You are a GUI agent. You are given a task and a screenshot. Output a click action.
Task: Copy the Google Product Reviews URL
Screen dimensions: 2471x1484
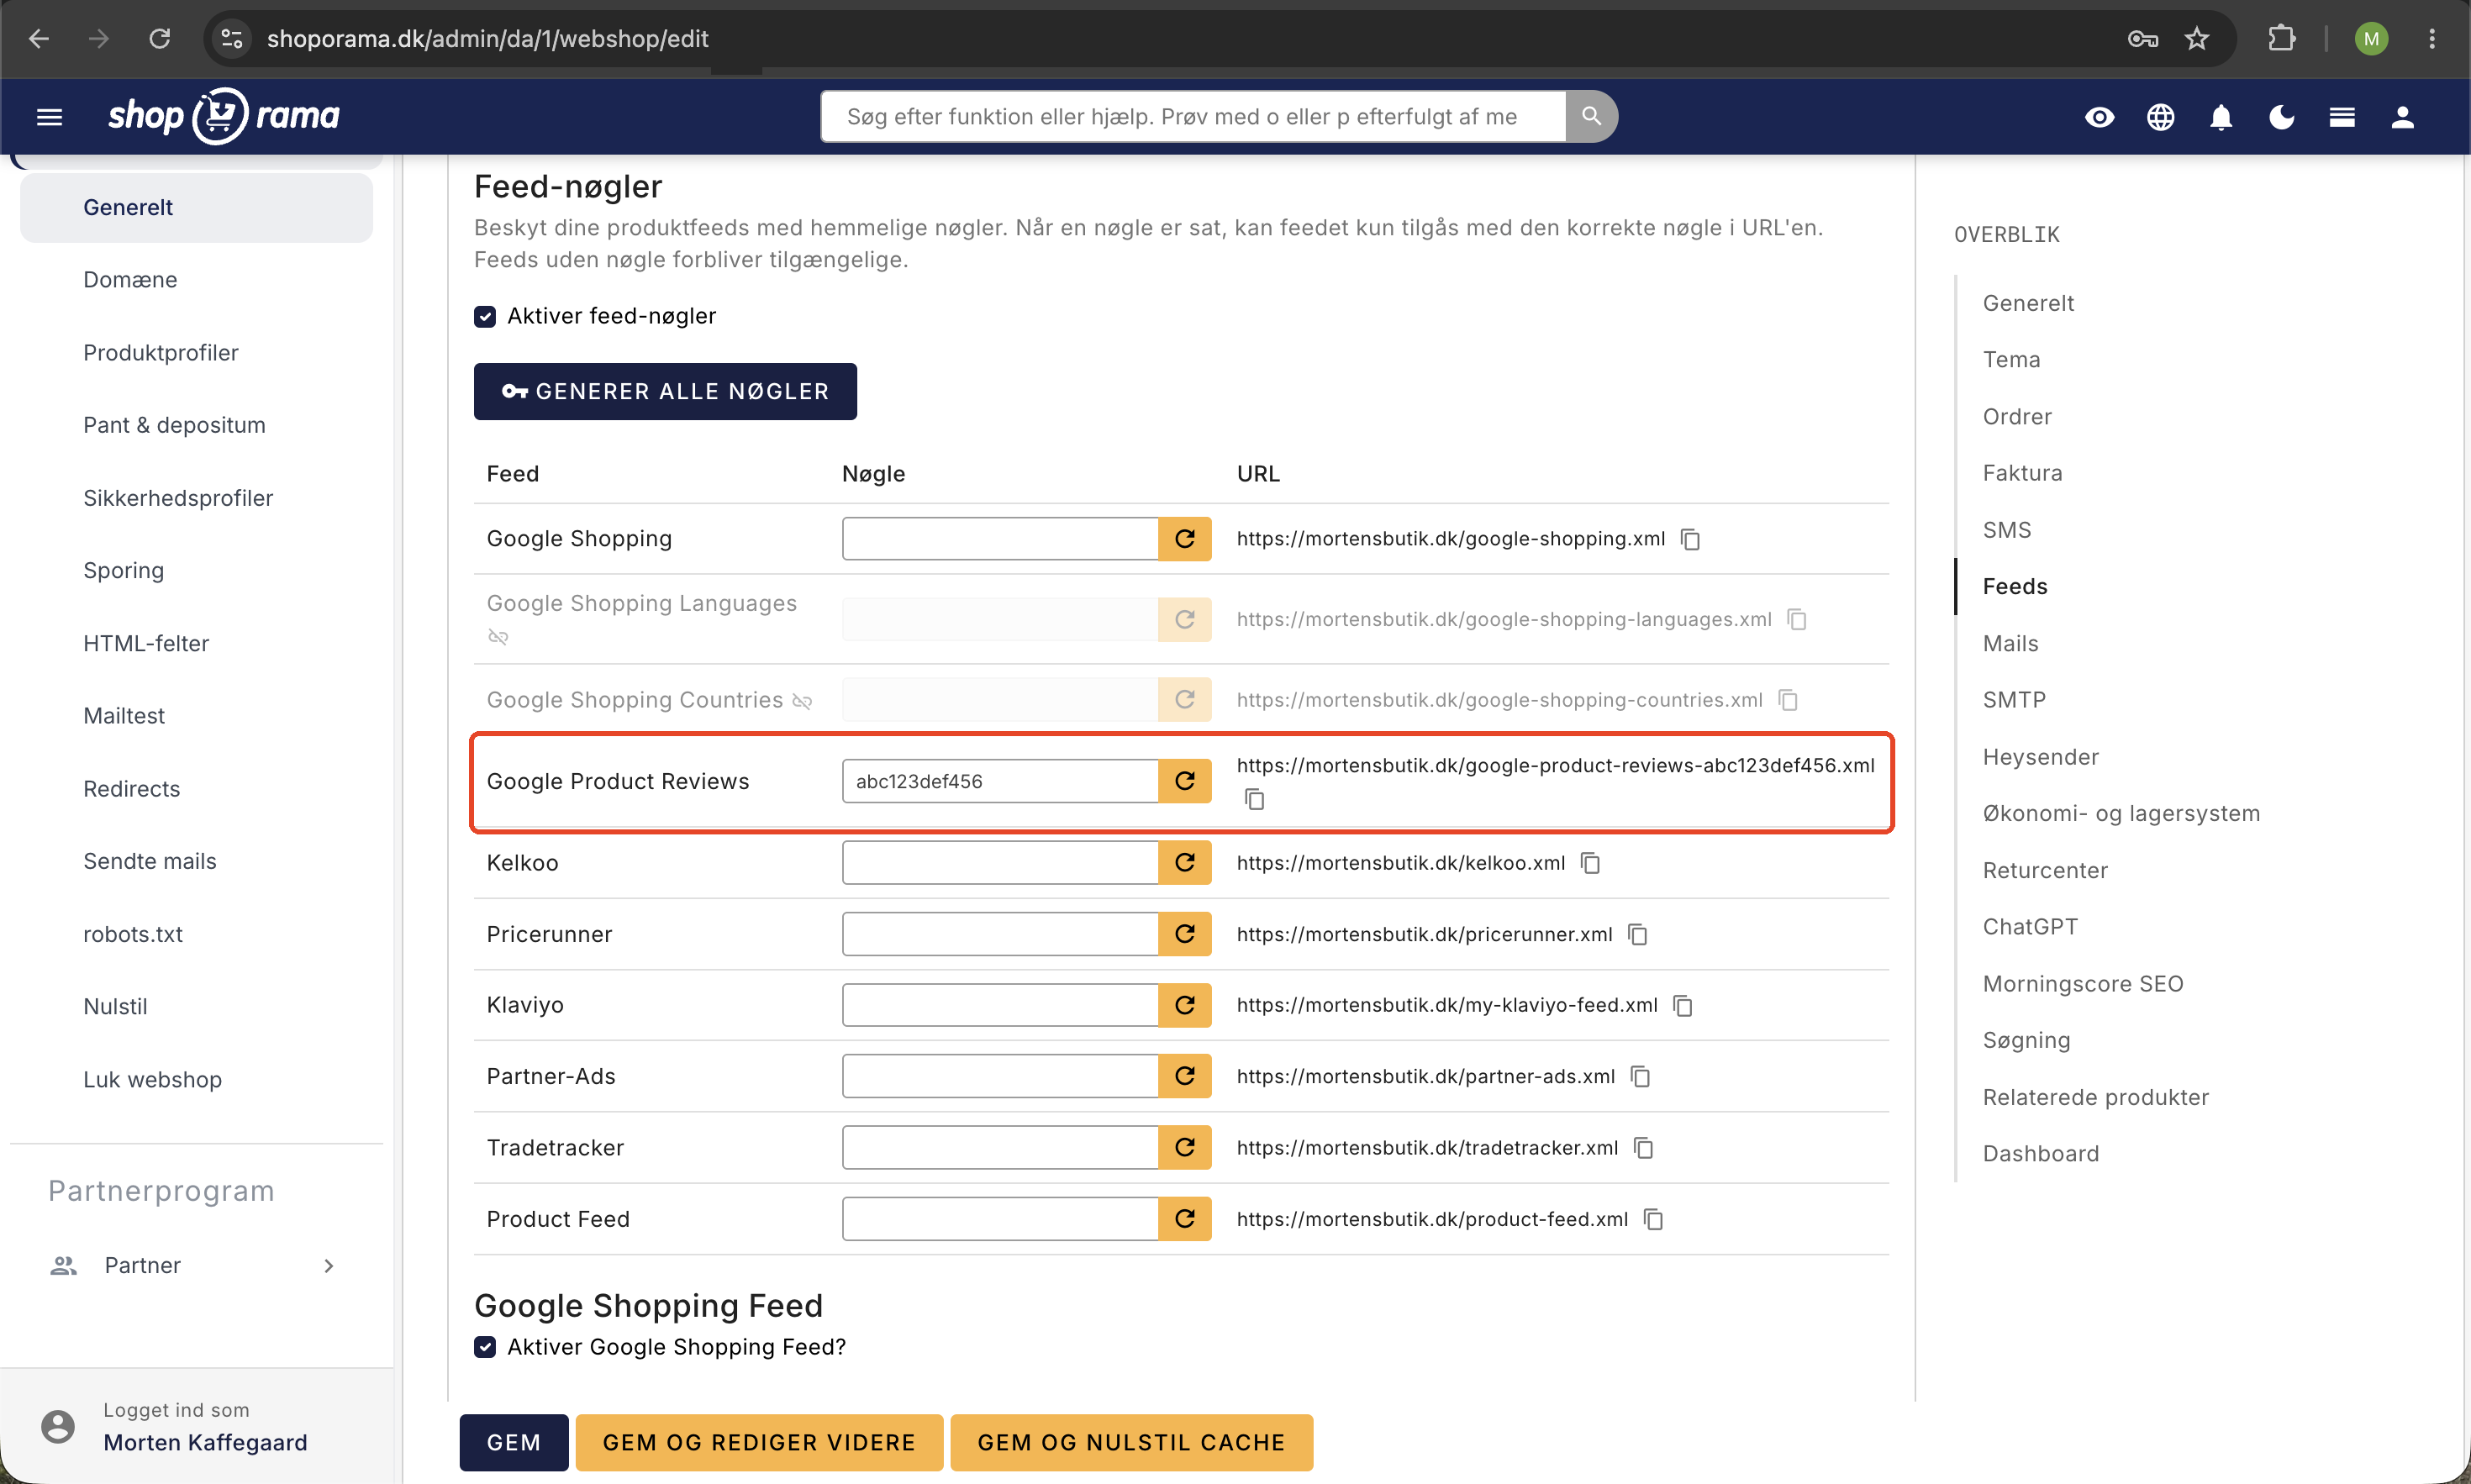click(x=1254, y=799)
